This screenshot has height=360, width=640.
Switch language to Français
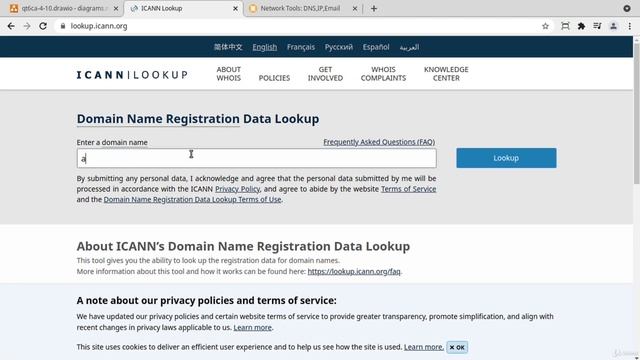coord(301,47)
